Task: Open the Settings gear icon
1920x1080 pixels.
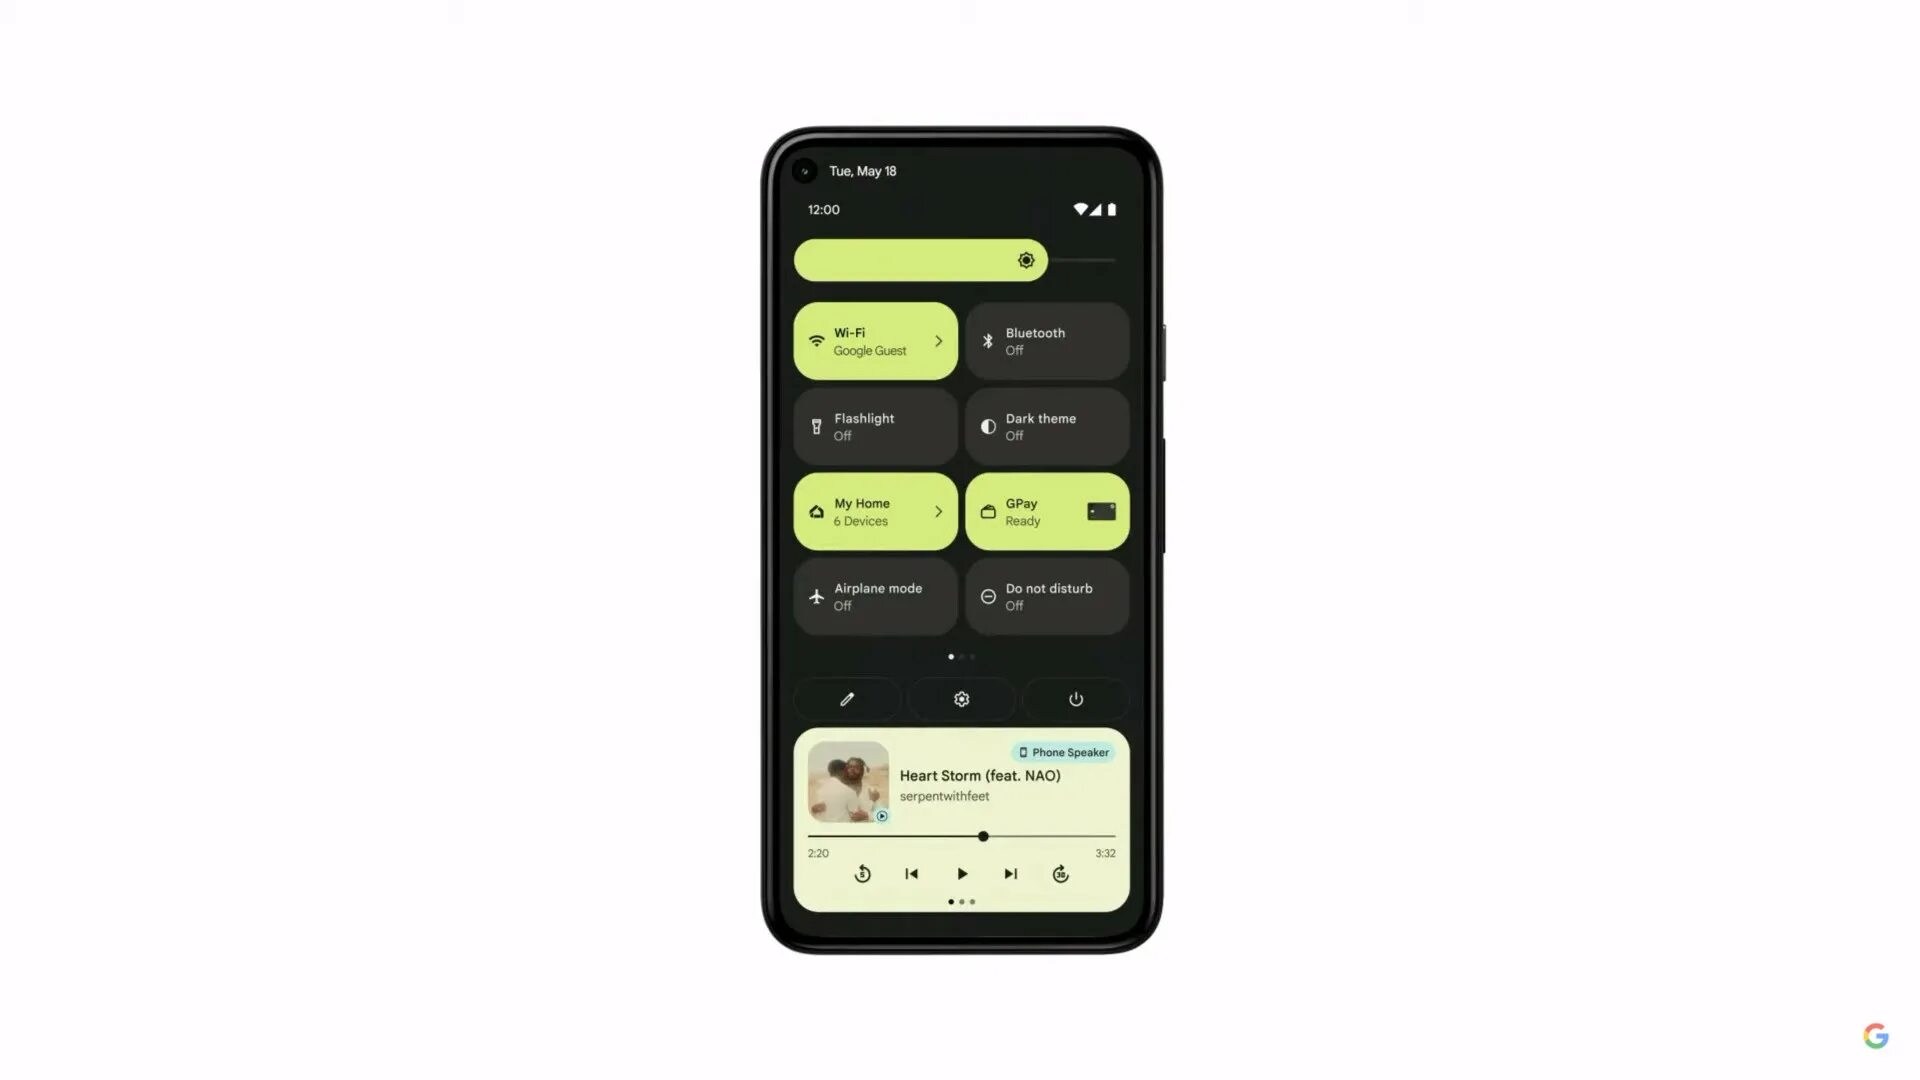Action: pyautogui.click(x=961, y=699)
